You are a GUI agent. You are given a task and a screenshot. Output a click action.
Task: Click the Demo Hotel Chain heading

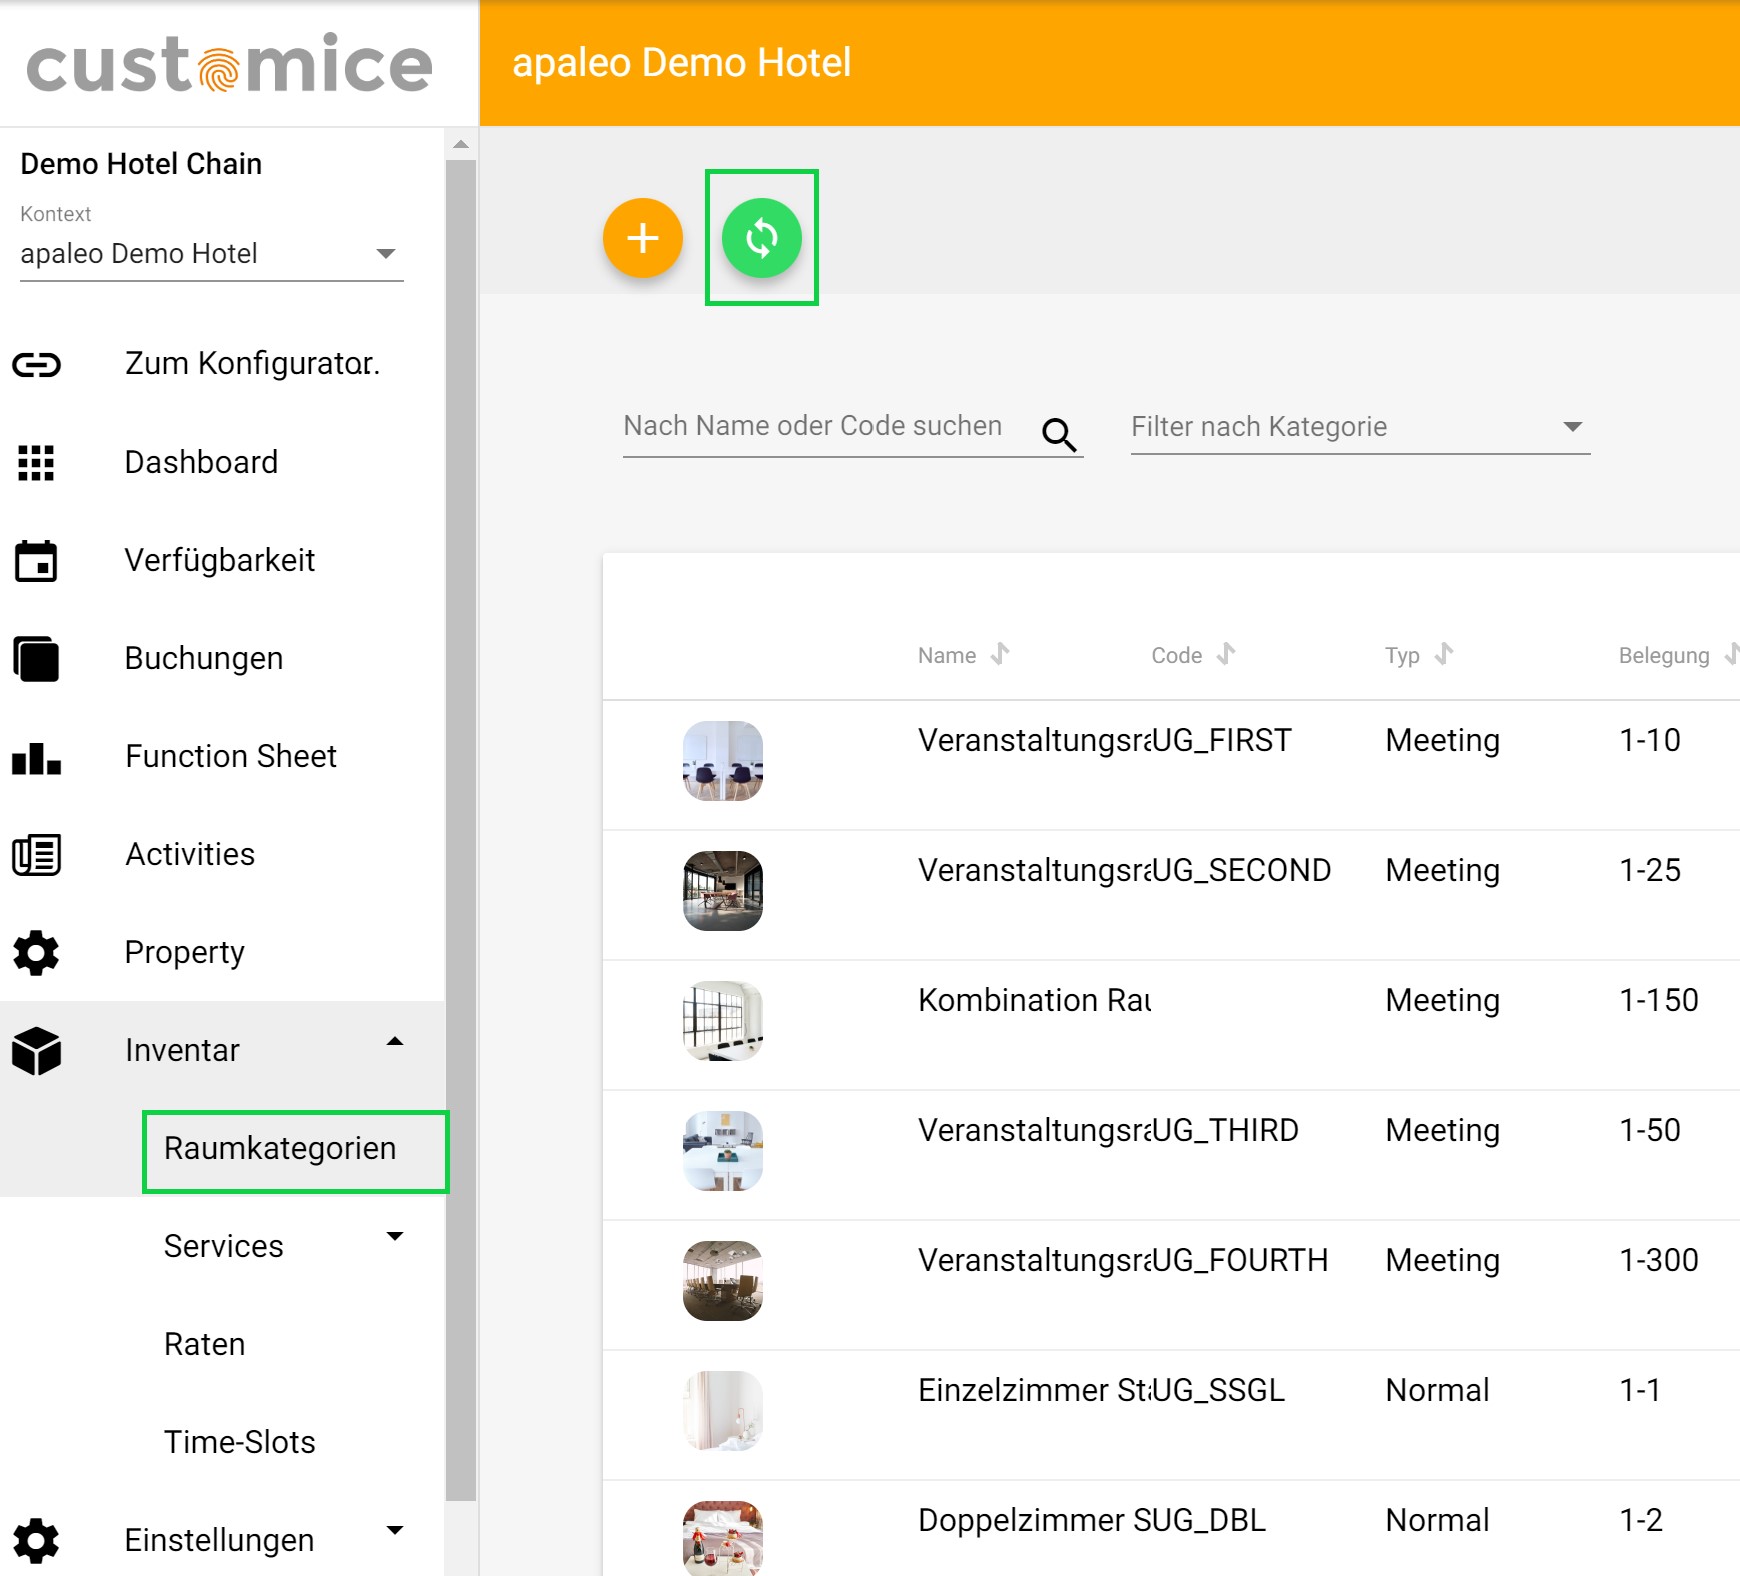tap(141, 164)
